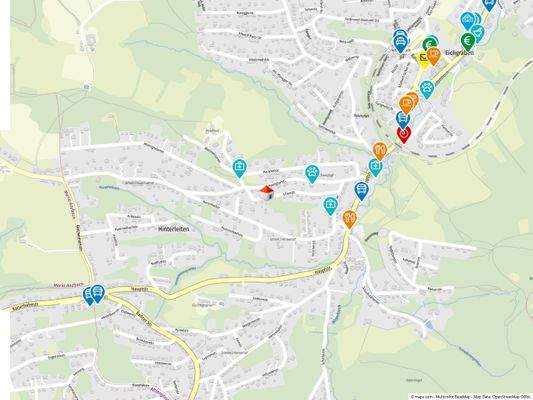The image size is (533, 400).
Task: Click the red house property marker
Action: tap(267, 193)
